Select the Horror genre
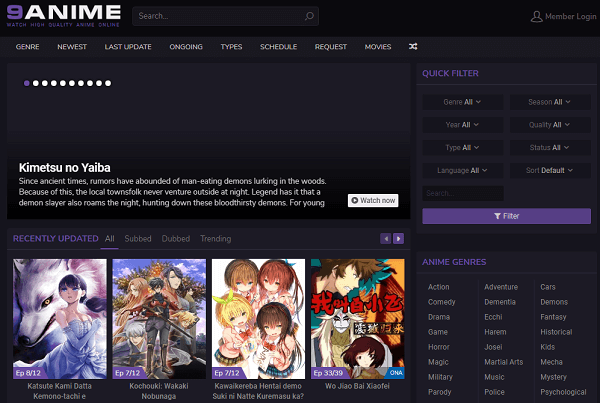 (x=439, y=347)
